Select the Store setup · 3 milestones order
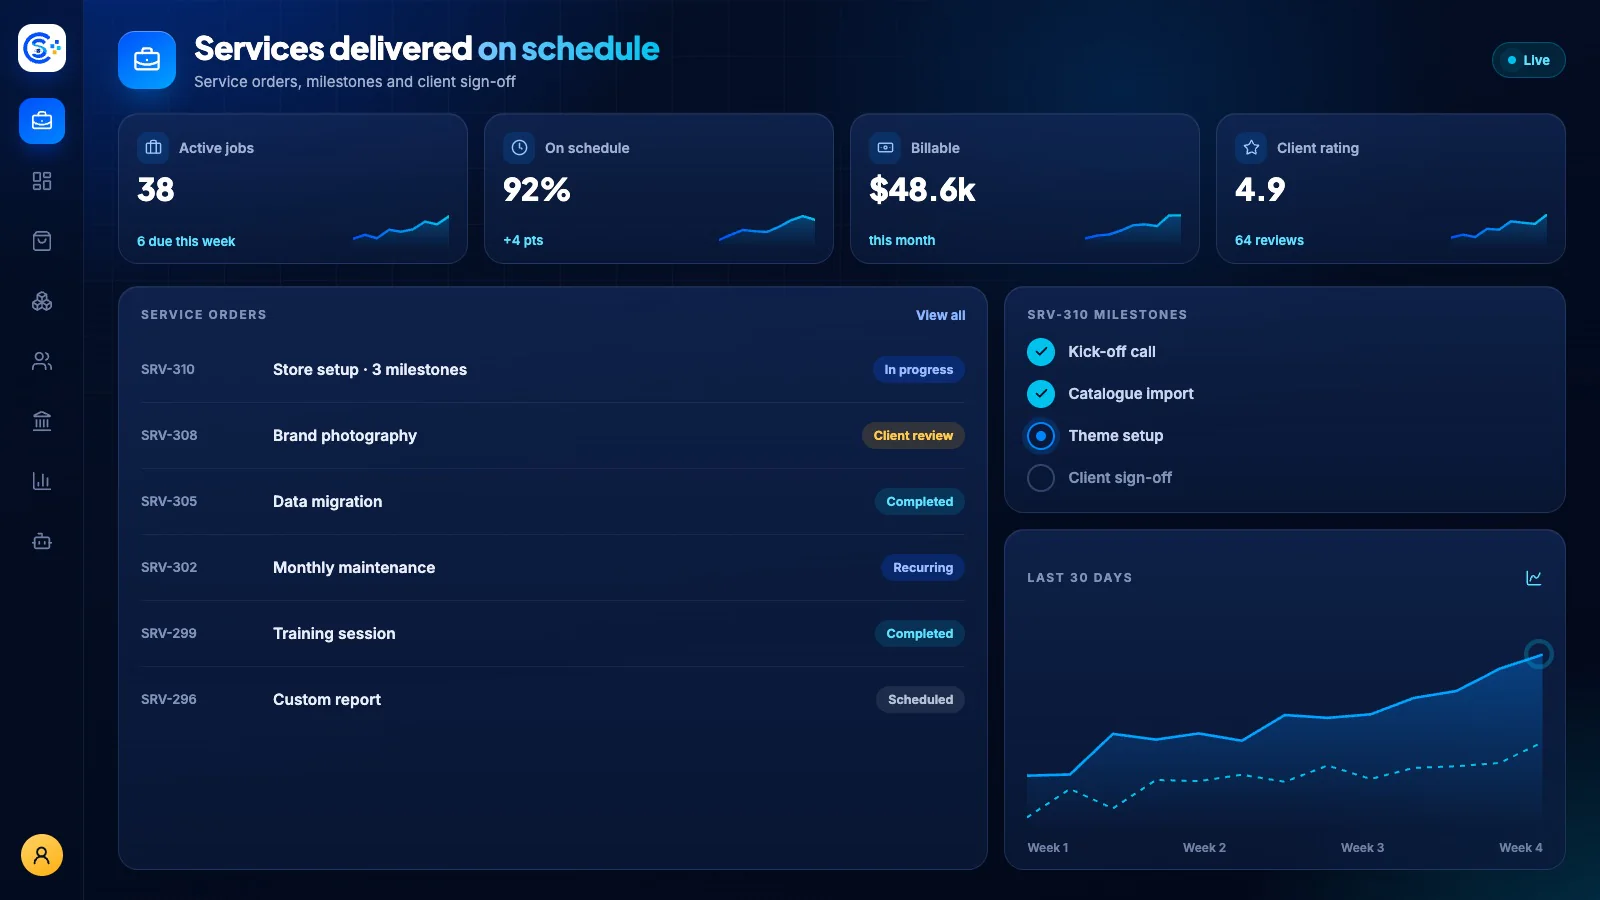Screen dimensions: 1600x900 pyautogui.click(x=553, y=370)
